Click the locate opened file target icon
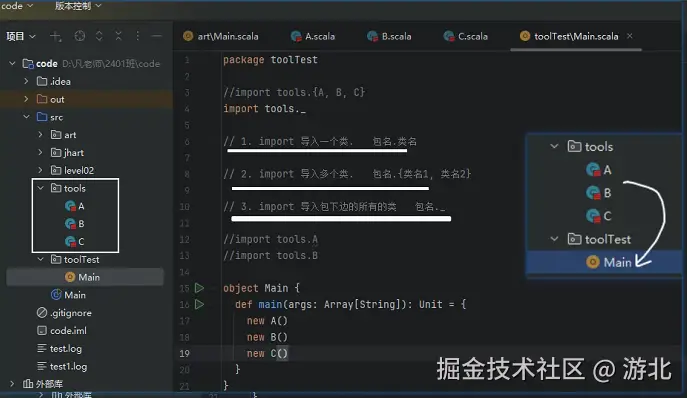The height and width of the screenshot is (398, 687). click(x=80, y=36)
